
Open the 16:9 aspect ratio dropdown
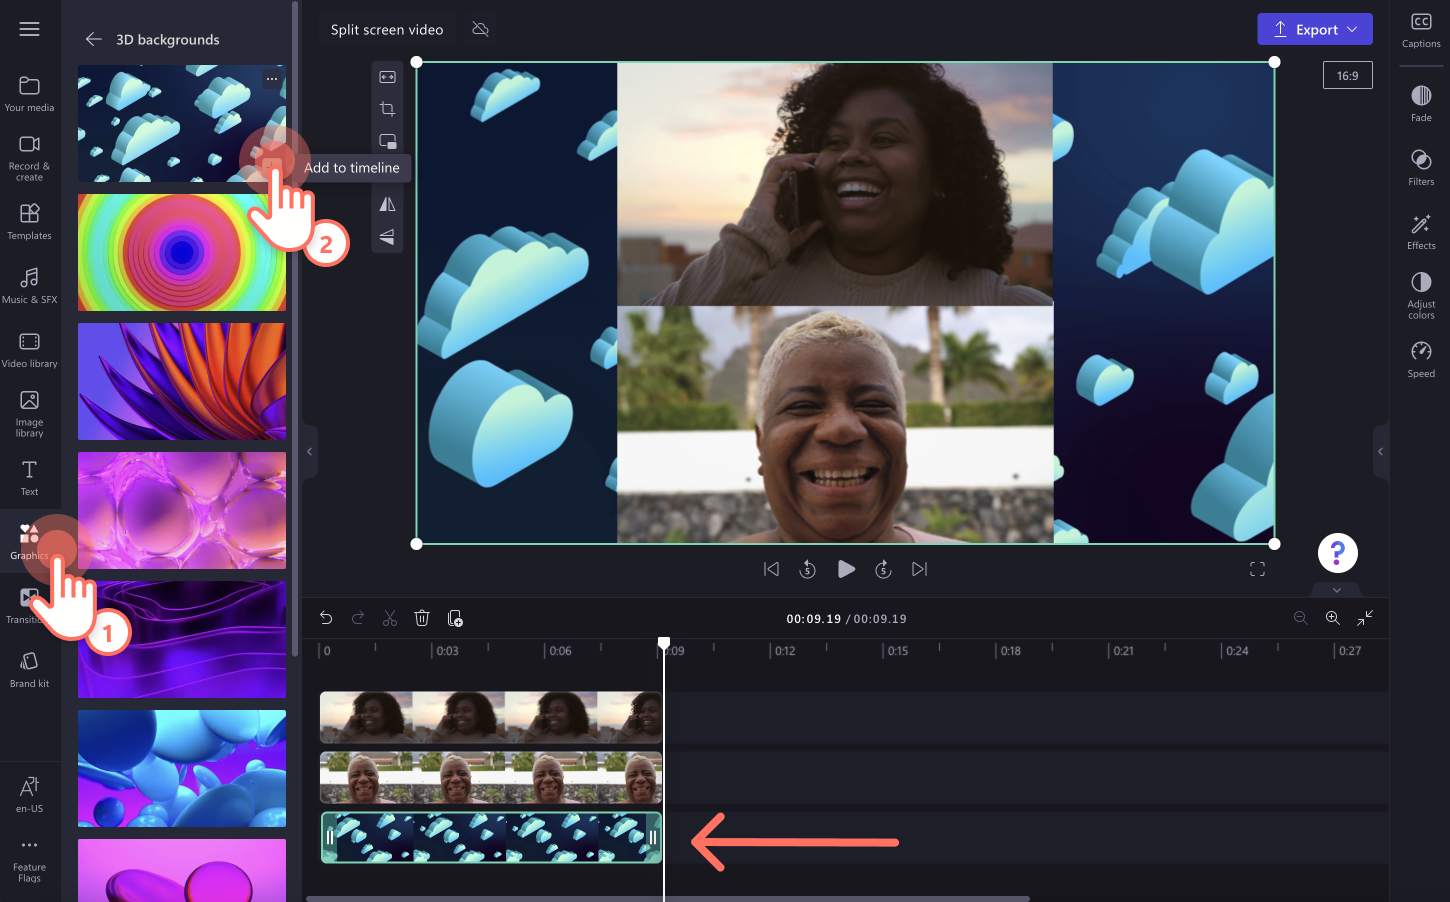pos(1347,74)
